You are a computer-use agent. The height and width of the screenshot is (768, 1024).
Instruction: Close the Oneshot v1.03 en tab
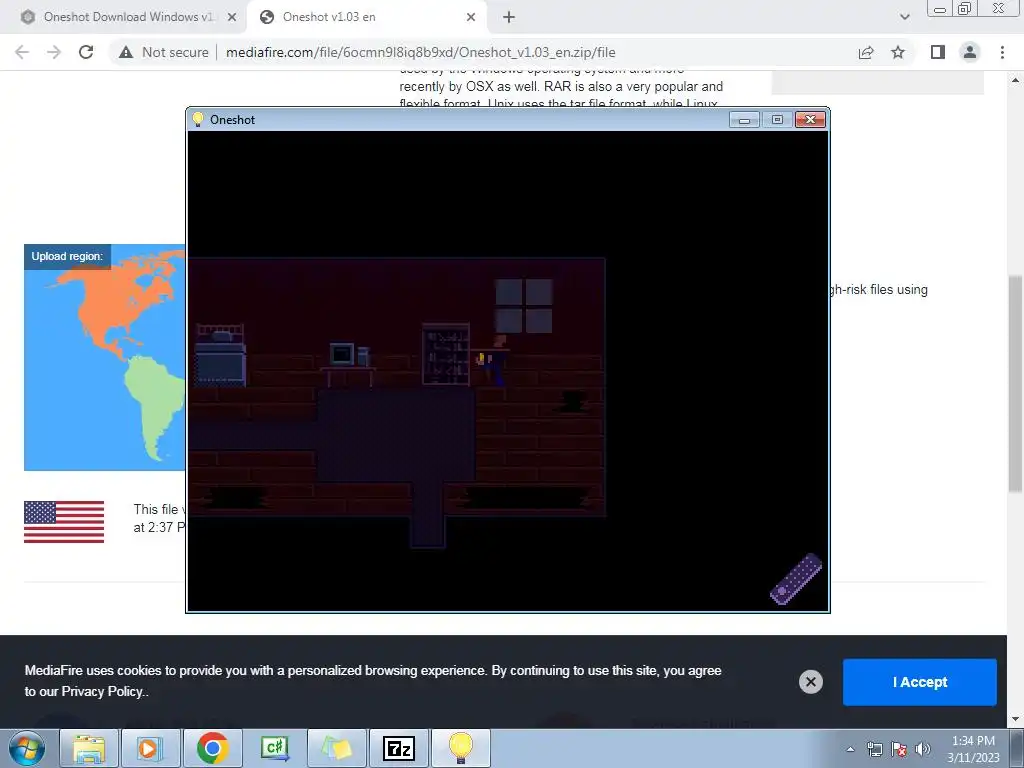[x=471, y=17]
